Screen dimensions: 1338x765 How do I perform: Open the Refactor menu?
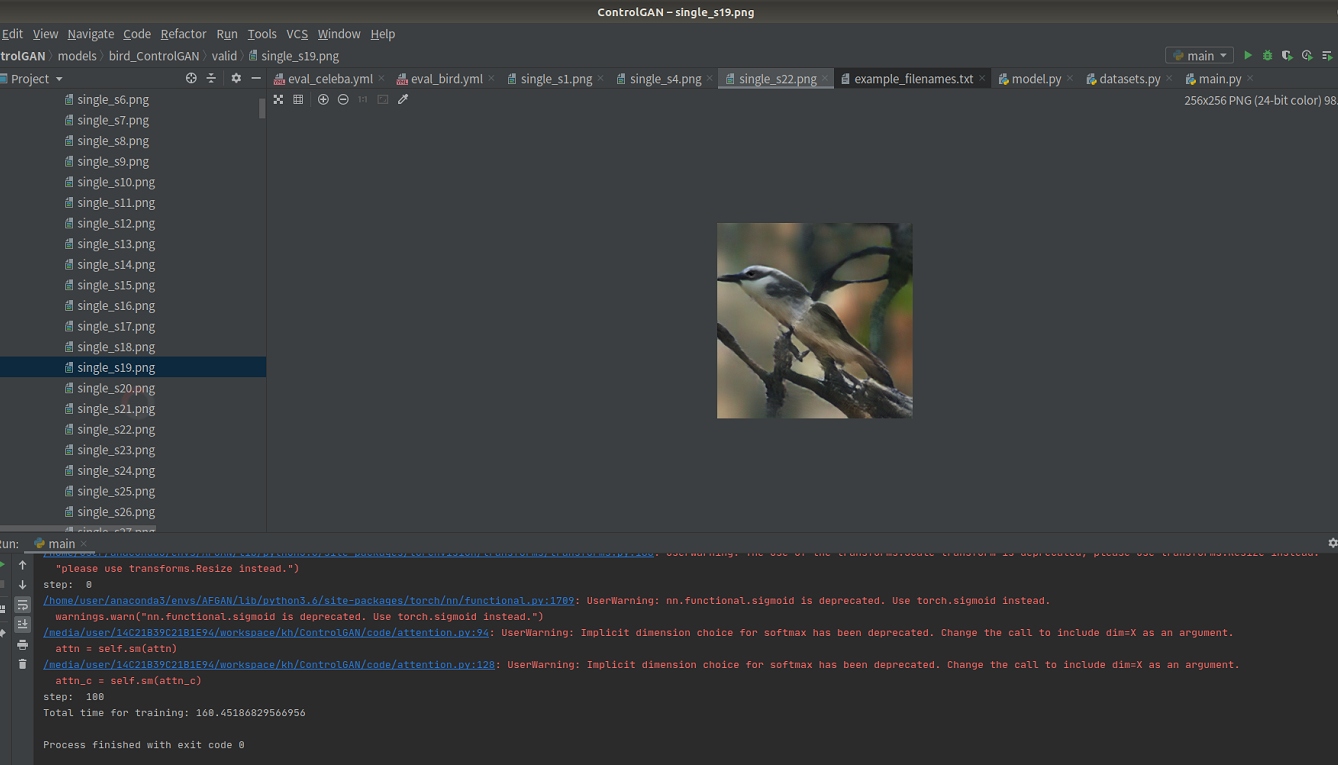(183, 33)
